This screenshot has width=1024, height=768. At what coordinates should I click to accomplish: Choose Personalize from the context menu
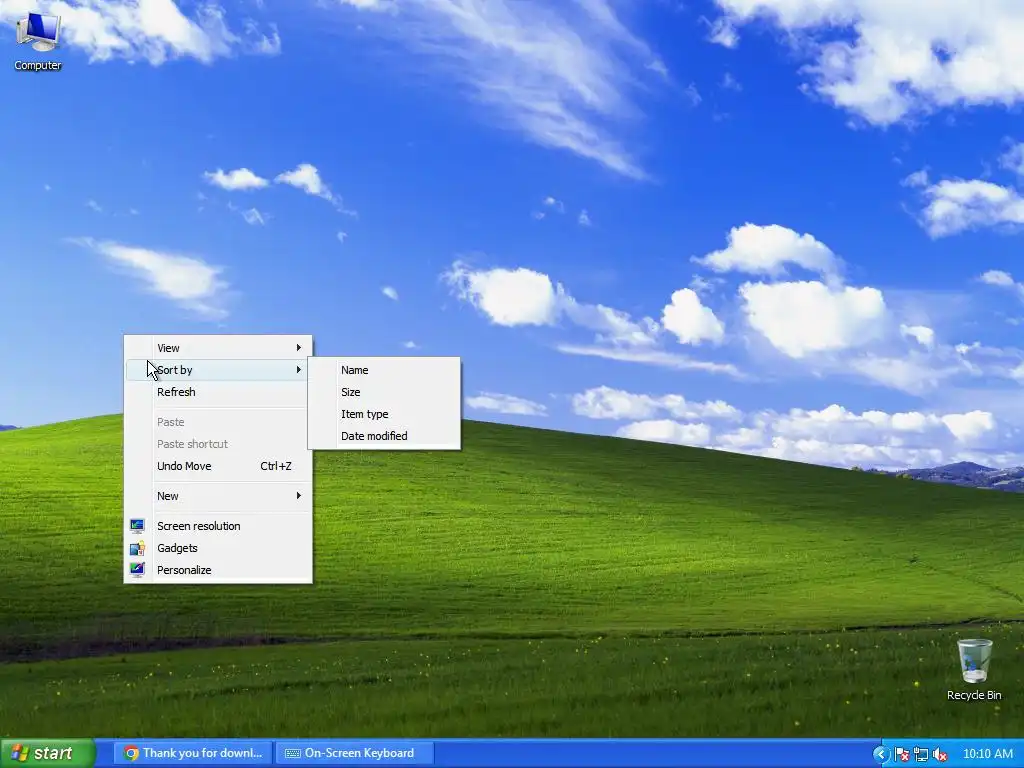coord(217,569)
